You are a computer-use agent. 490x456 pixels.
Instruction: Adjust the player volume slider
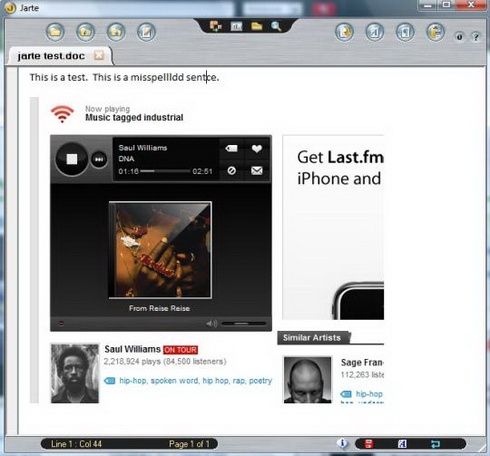pos(243,323)
